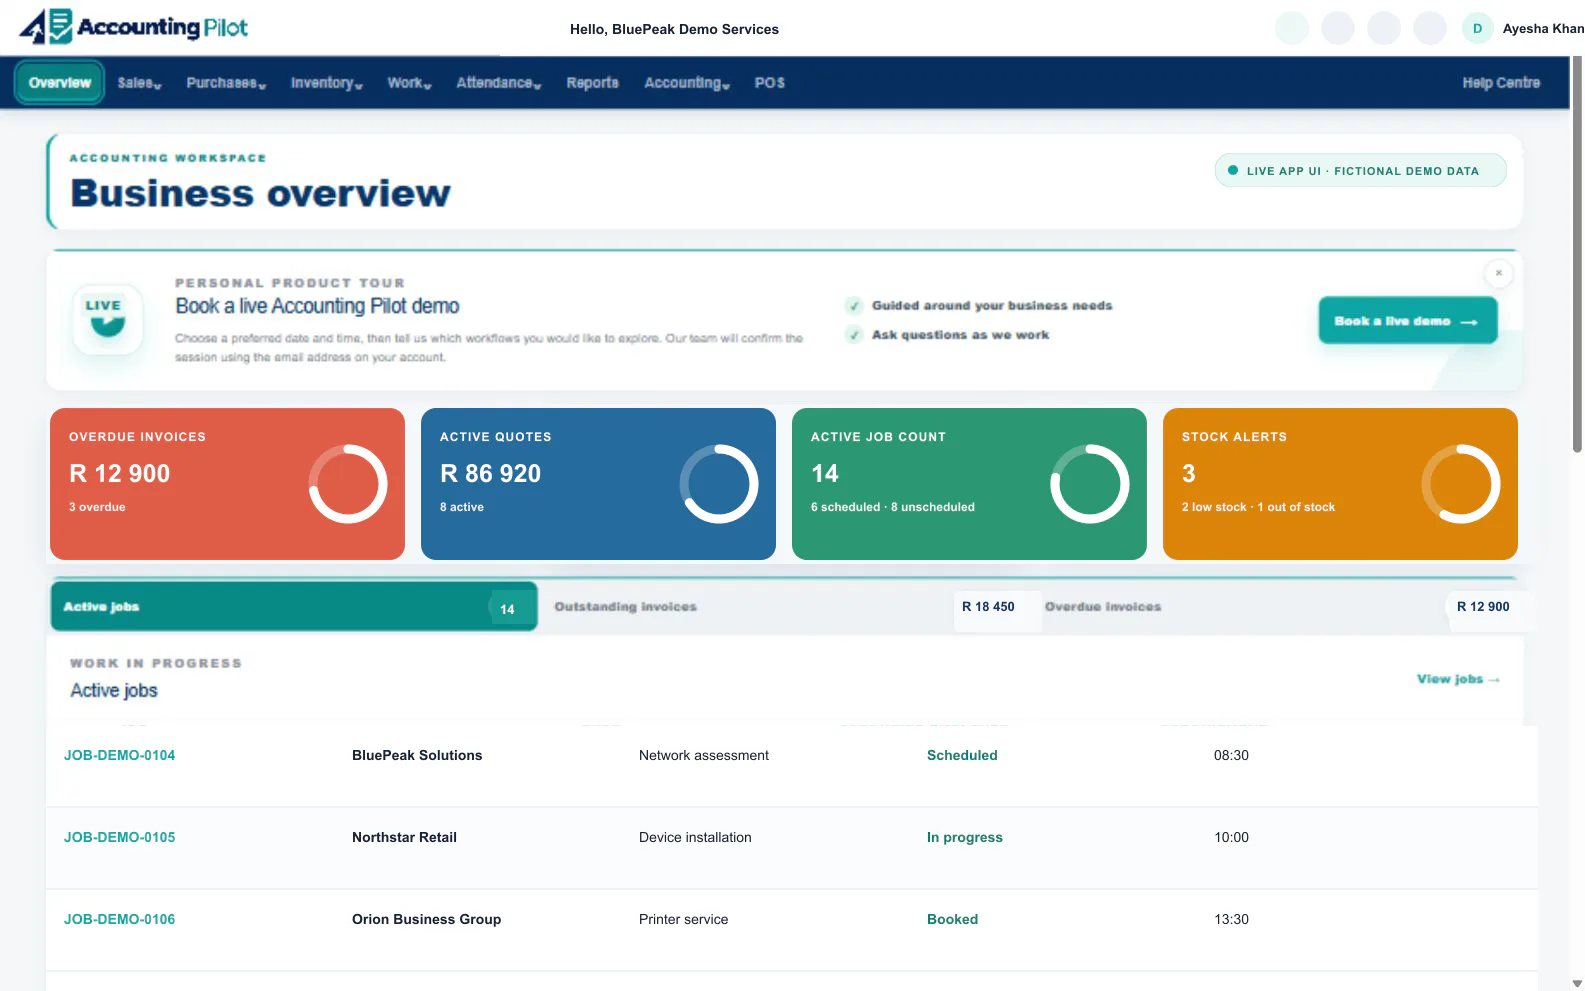Click the LIVE badge icon in tour banner
This screenshot has width=1585, height=991.
108,320
